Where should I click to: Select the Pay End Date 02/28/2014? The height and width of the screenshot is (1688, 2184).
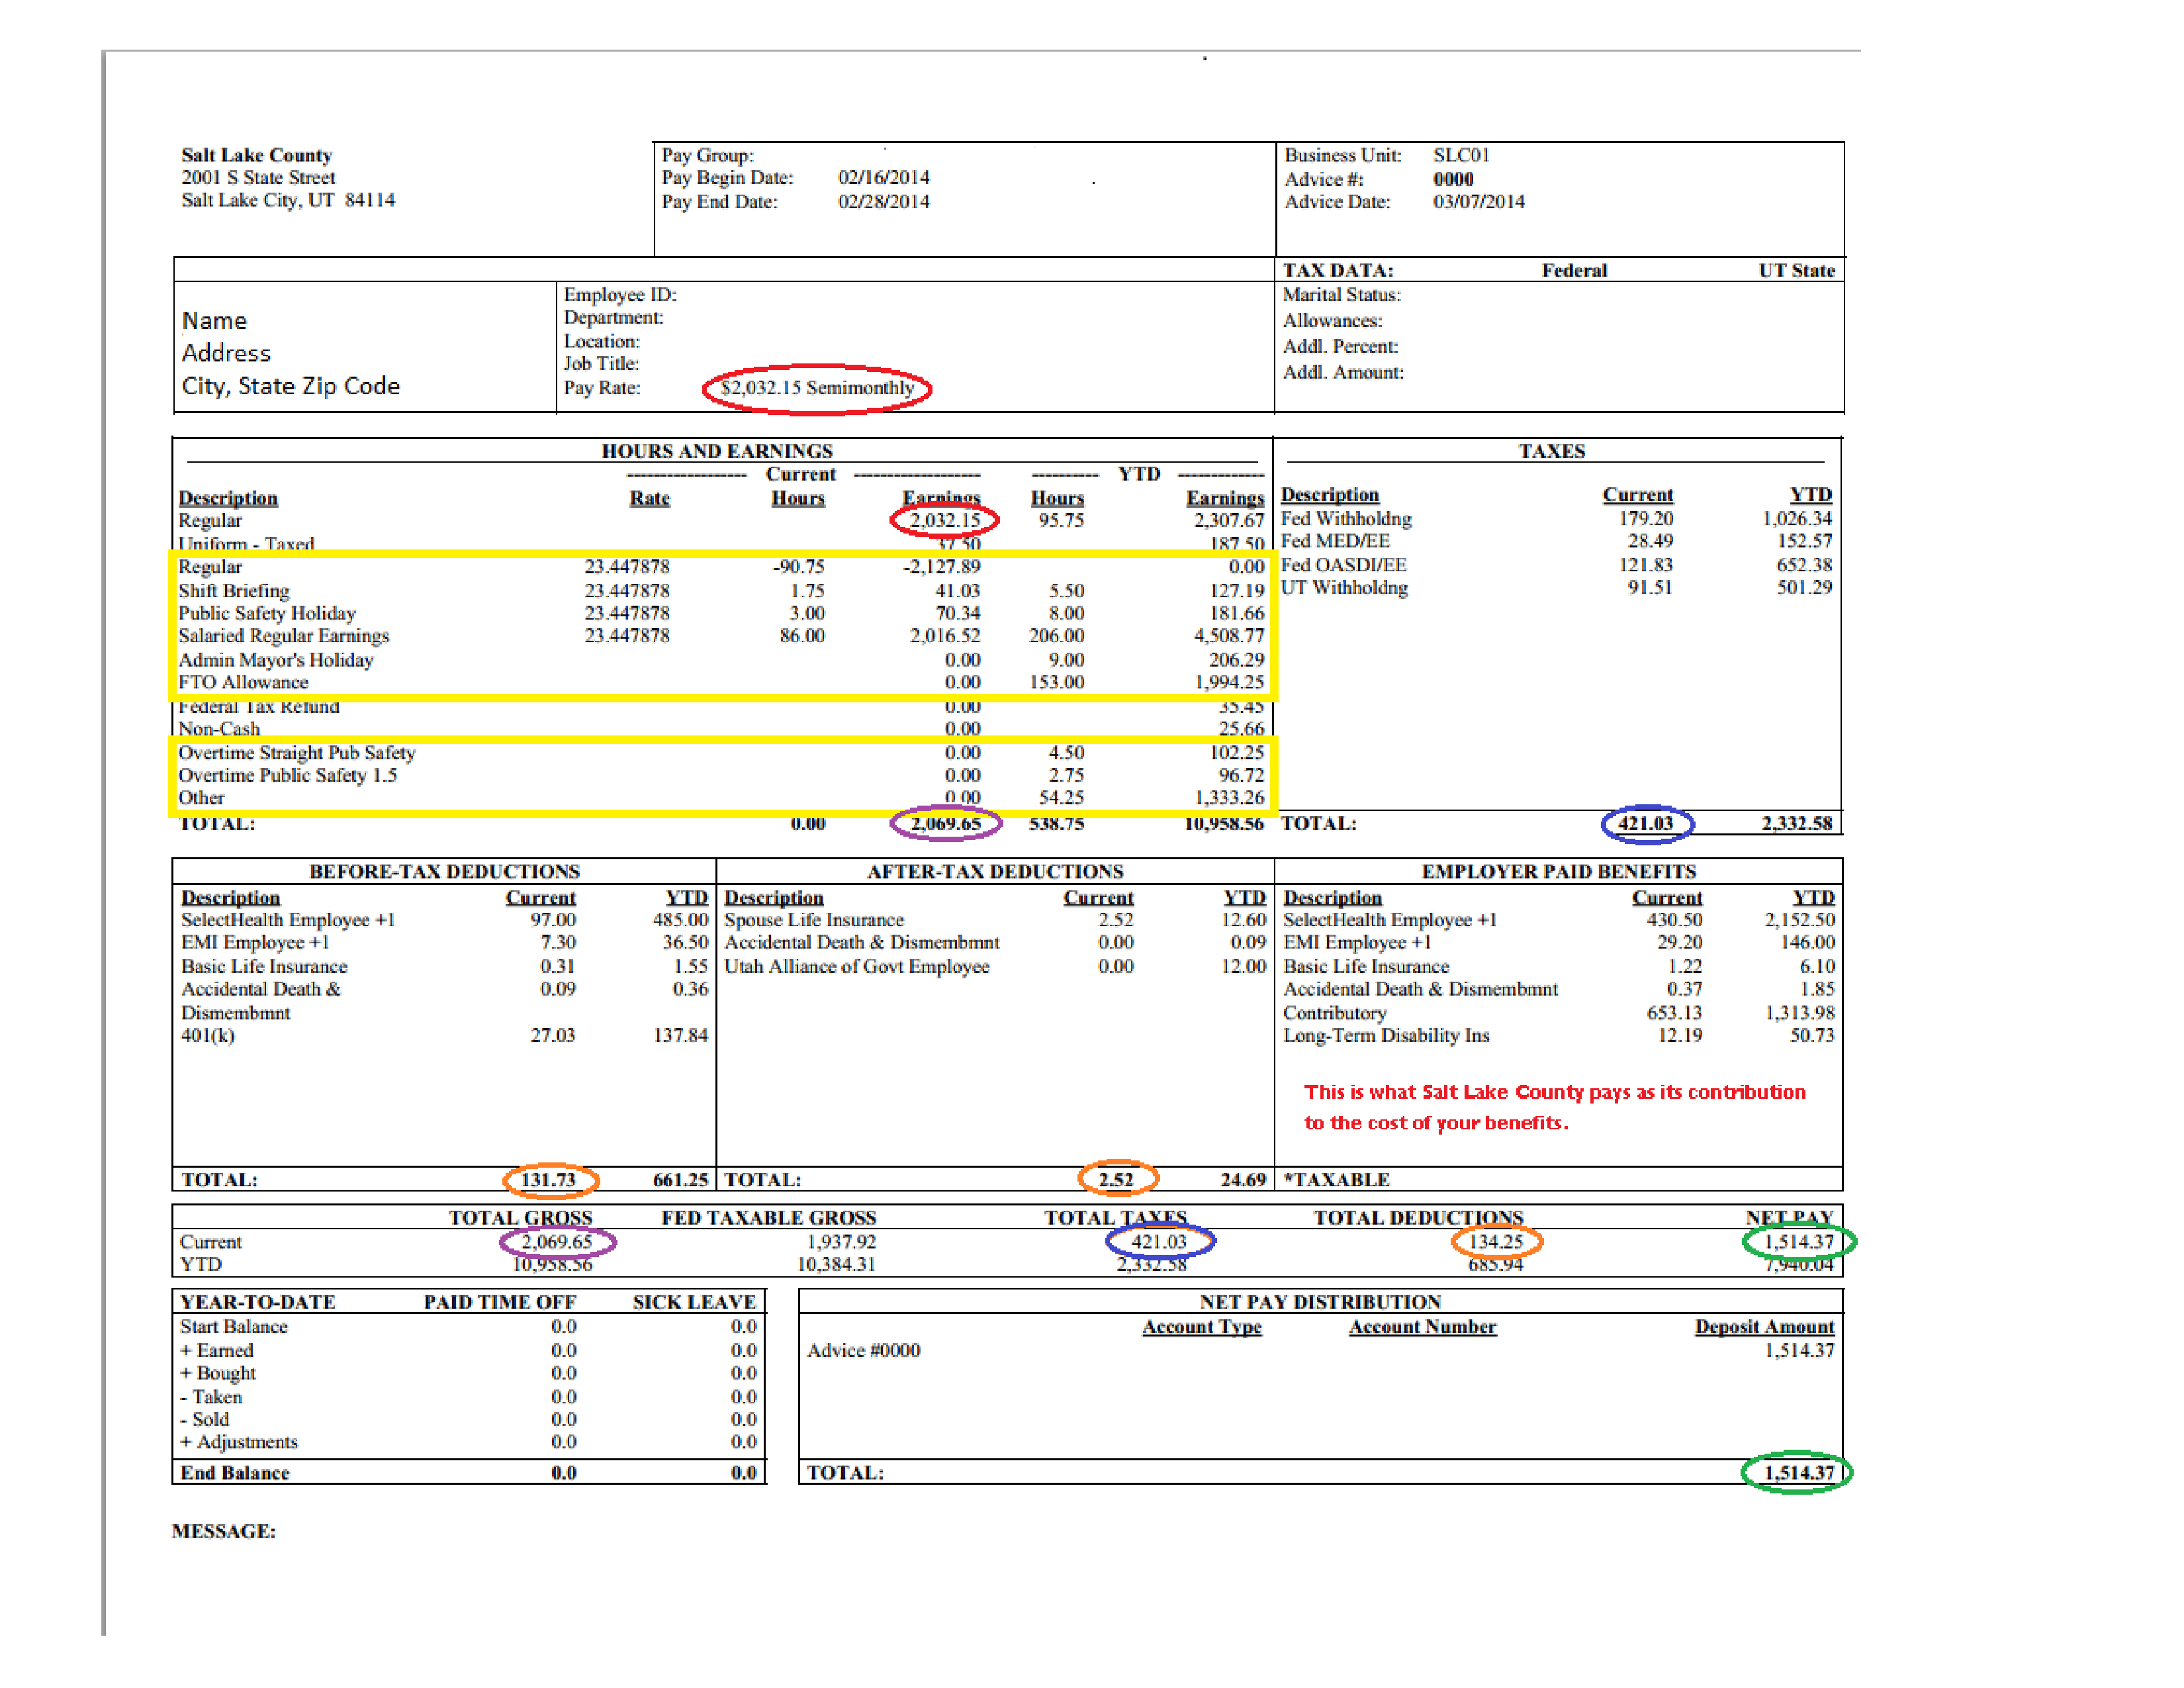(883, 201)
